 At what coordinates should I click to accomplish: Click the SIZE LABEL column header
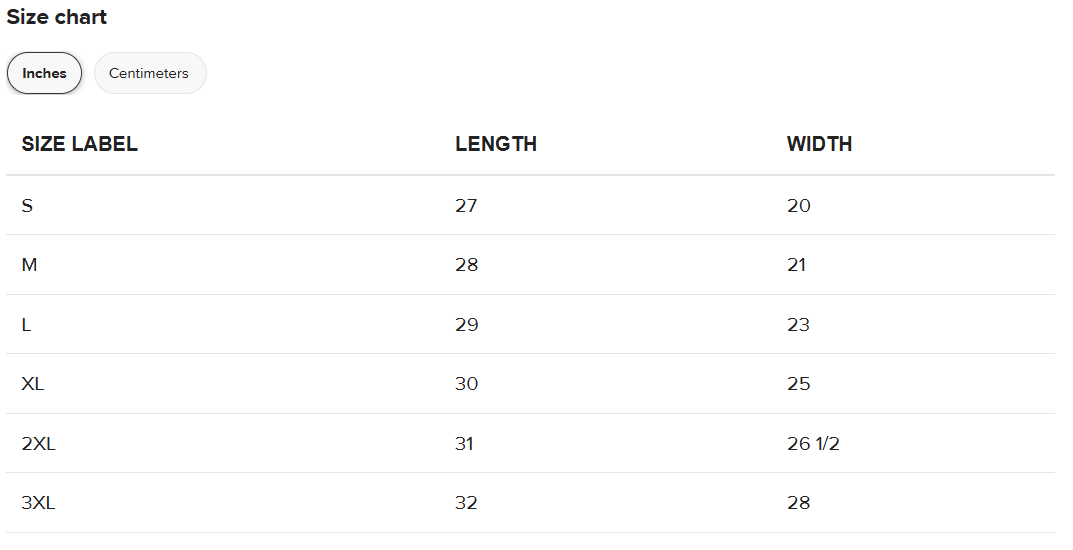tap(79, 144)
